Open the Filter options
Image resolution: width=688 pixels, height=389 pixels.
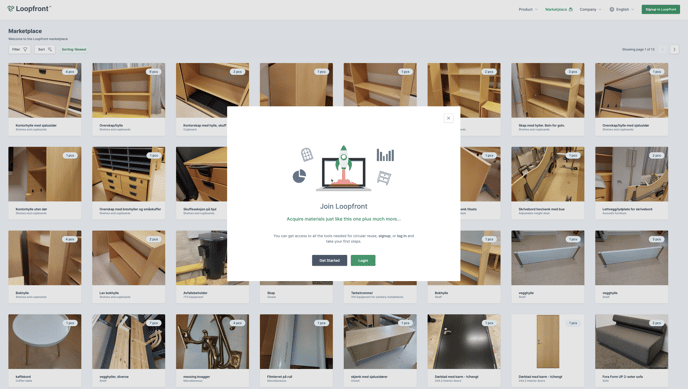[19, 50]
